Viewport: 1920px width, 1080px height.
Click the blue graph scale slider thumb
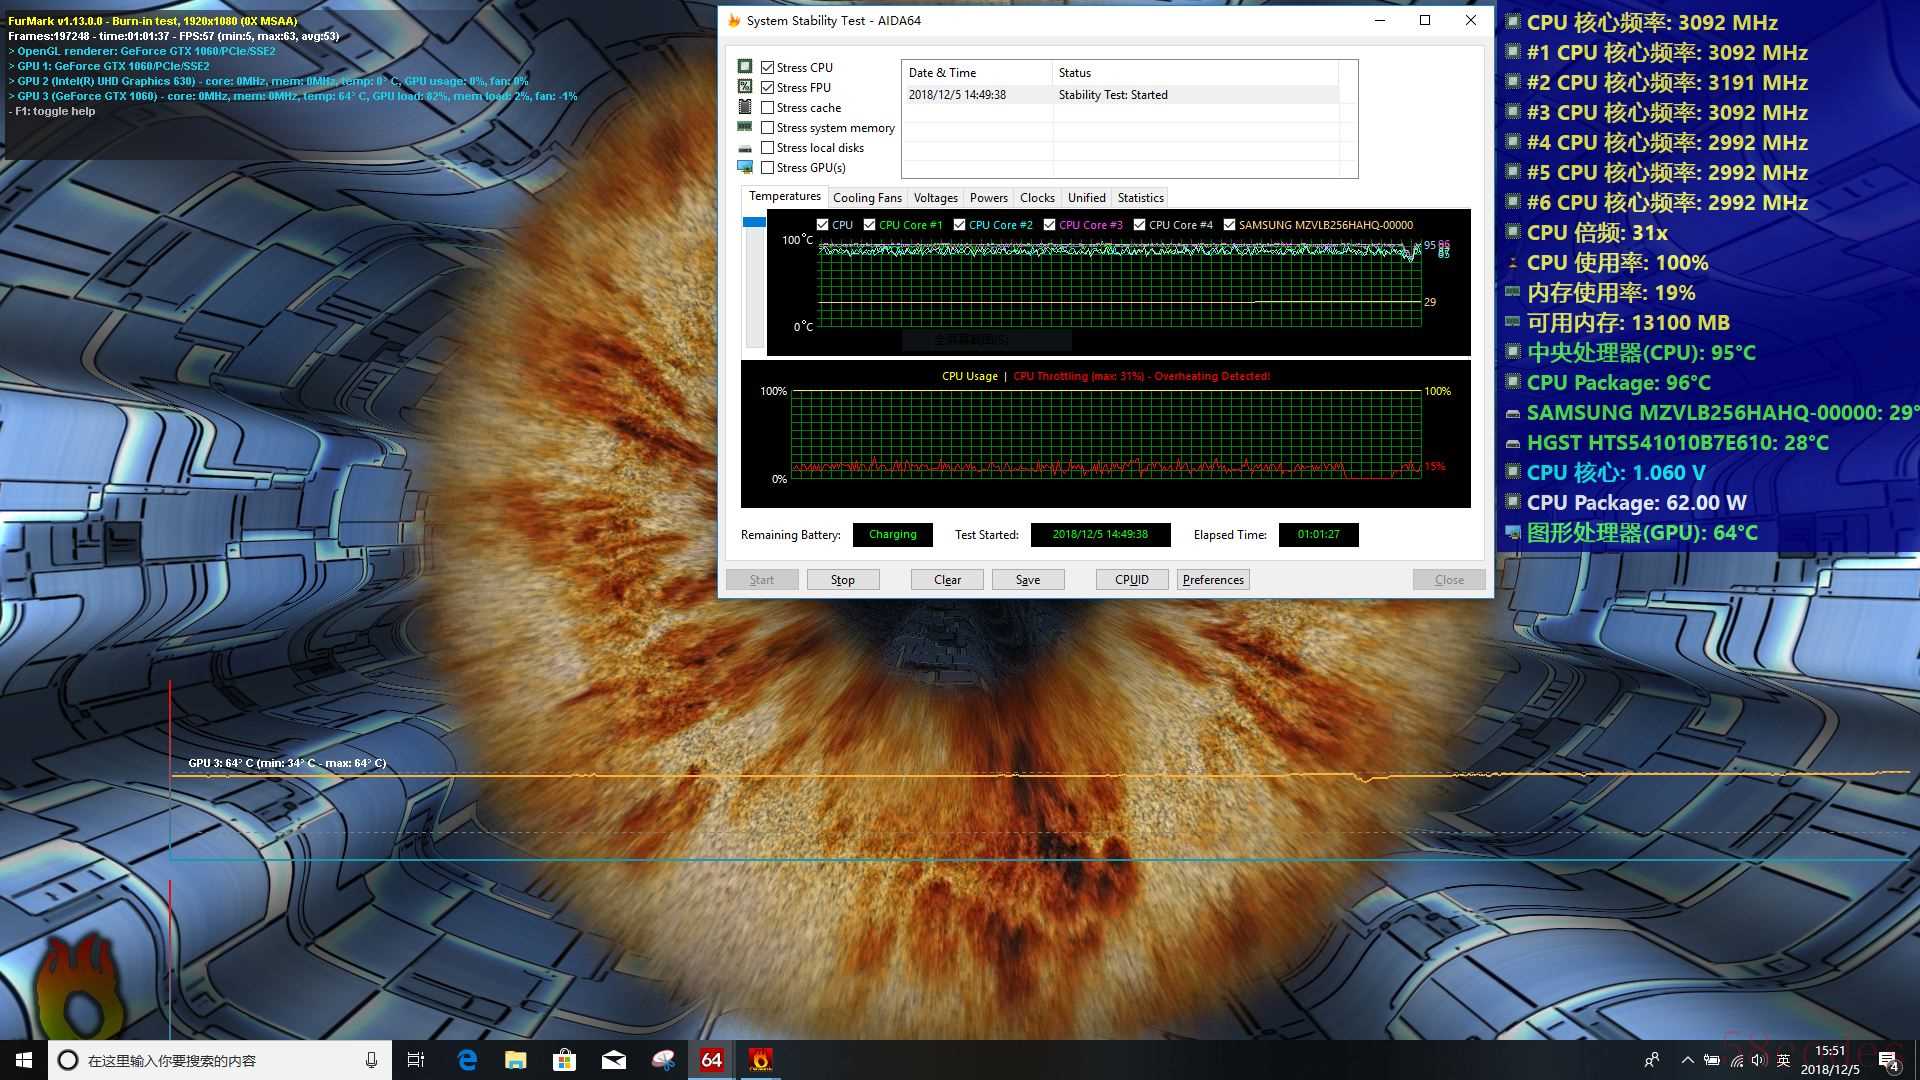click(x=755, y=222)
